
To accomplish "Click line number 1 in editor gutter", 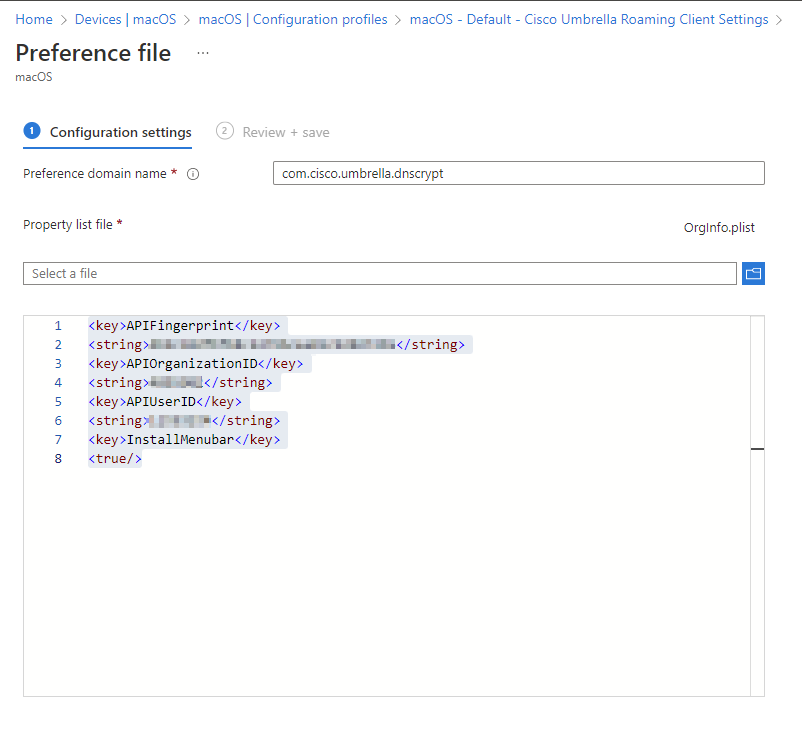I will (x=58, y=326).
